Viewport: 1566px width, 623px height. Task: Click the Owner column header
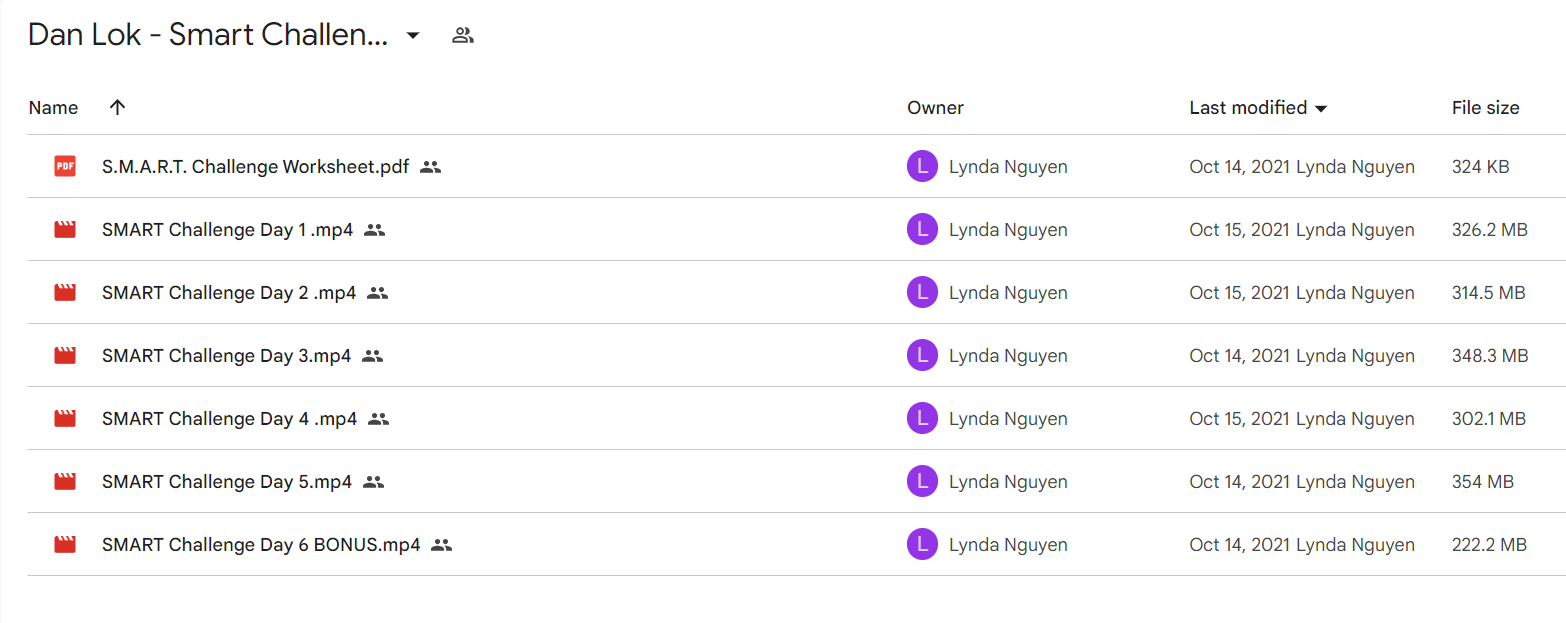click(935, 108)
